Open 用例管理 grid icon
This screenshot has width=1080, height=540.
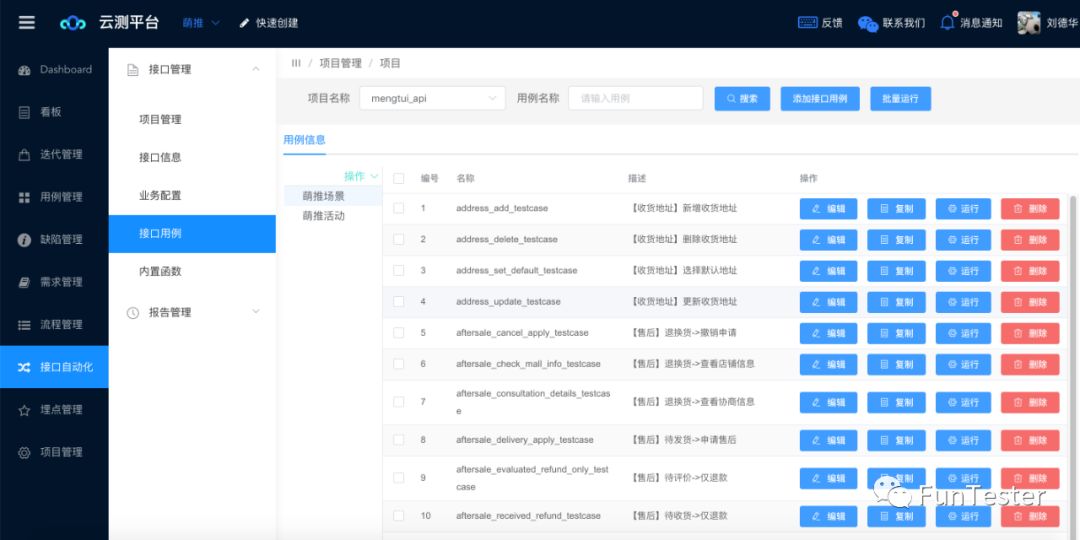pyautogui.click(x=24, y=198)
